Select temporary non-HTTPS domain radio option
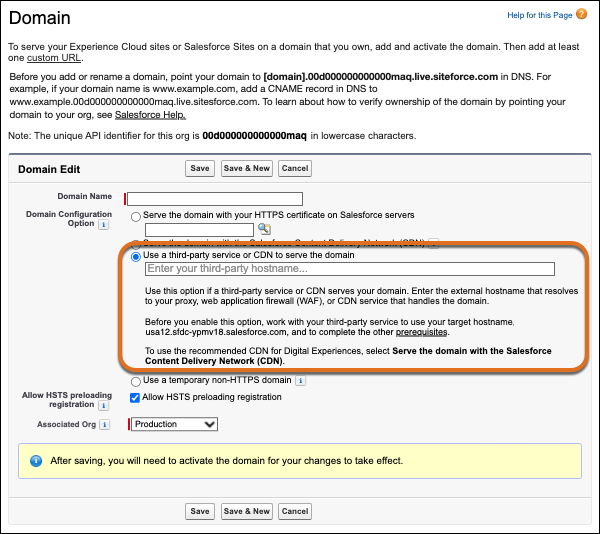 (x=136, y=382)
